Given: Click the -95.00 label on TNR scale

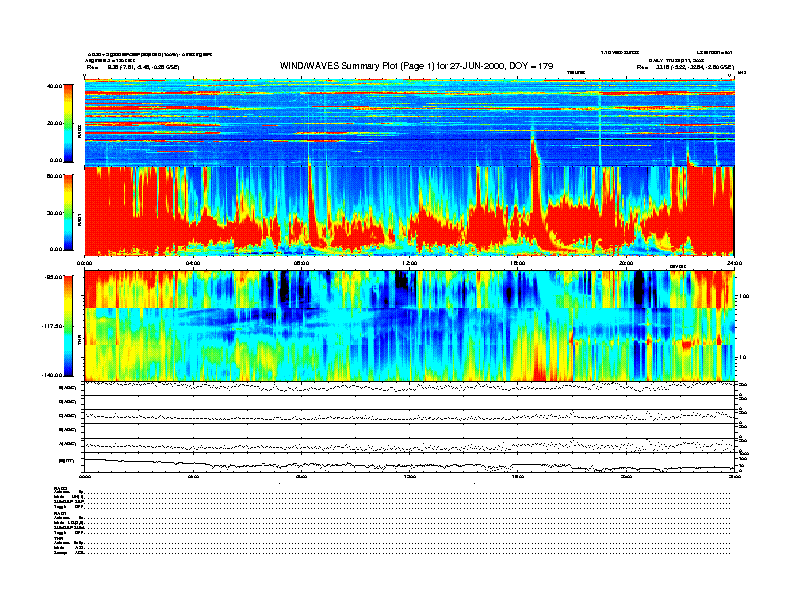Looking at the screenshot, I should [53, 277].
